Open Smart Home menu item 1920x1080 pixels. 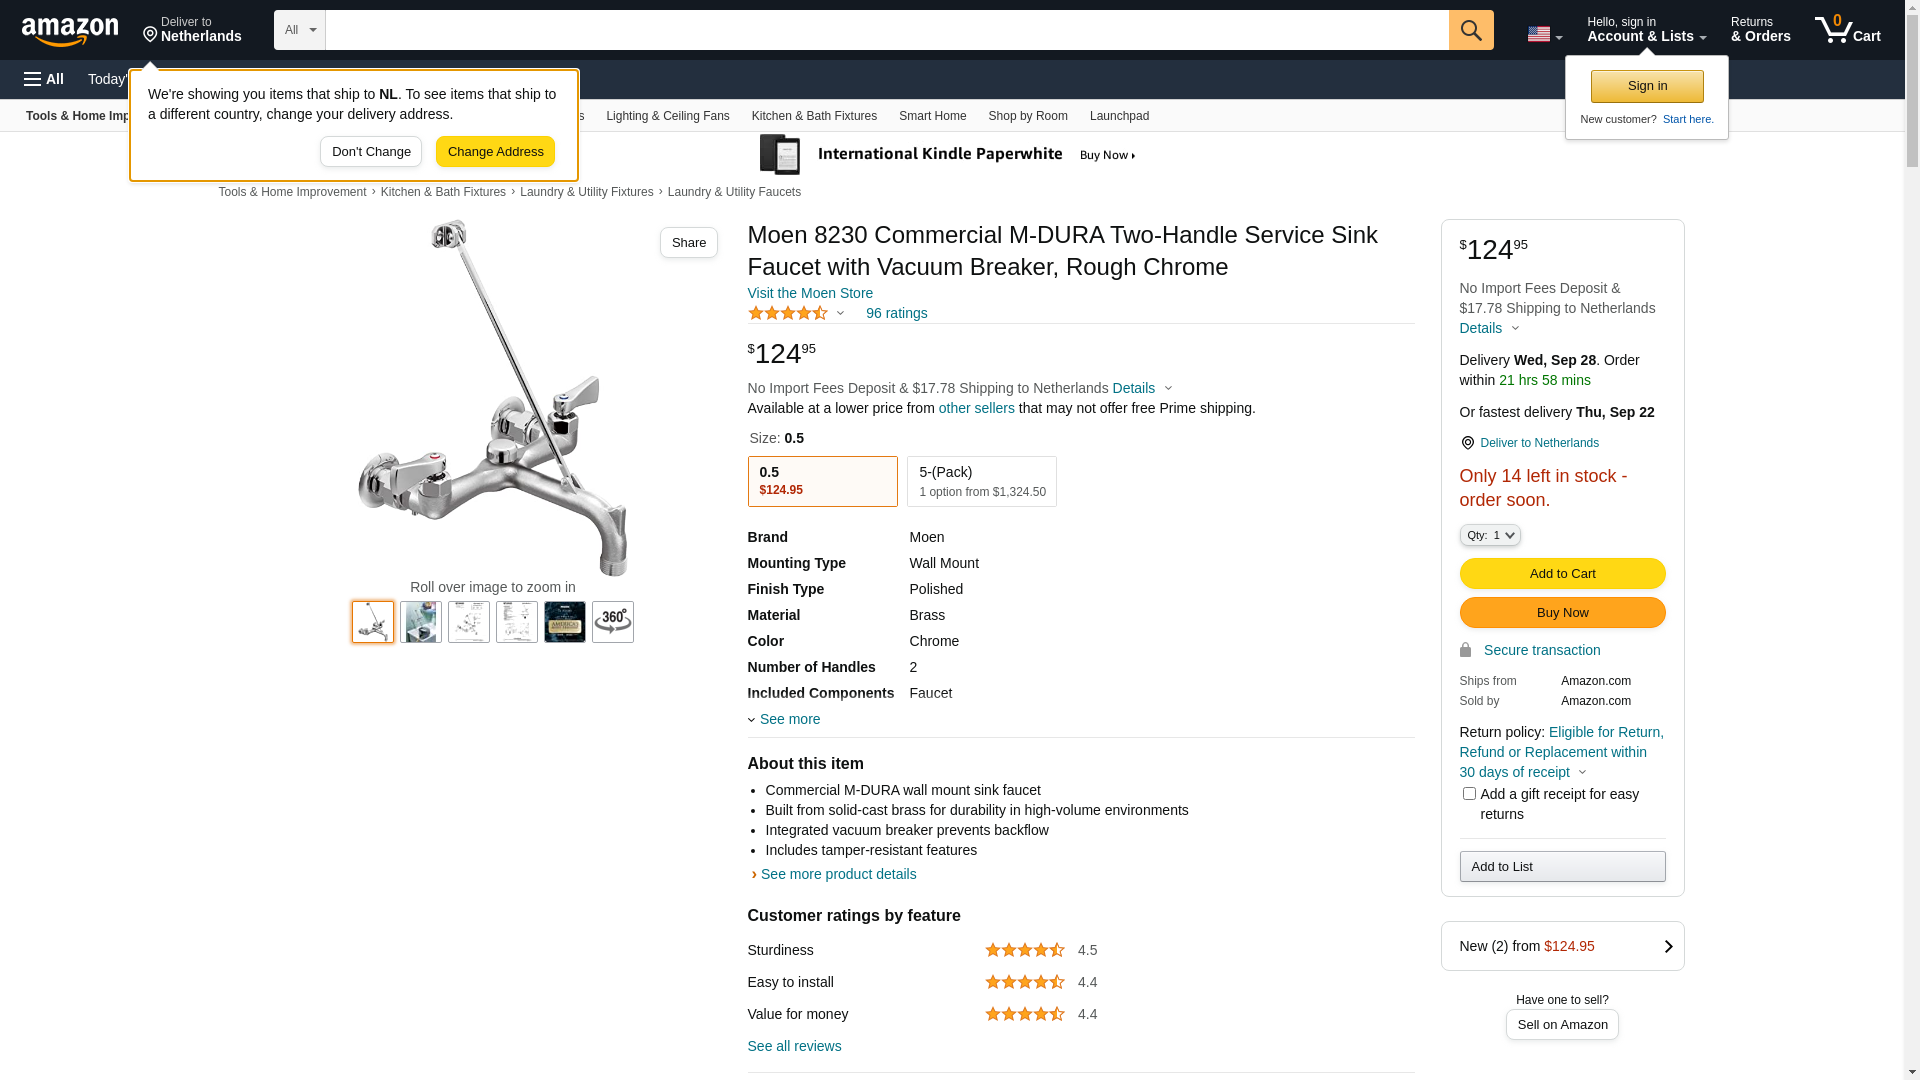click(x=932, y=116)
